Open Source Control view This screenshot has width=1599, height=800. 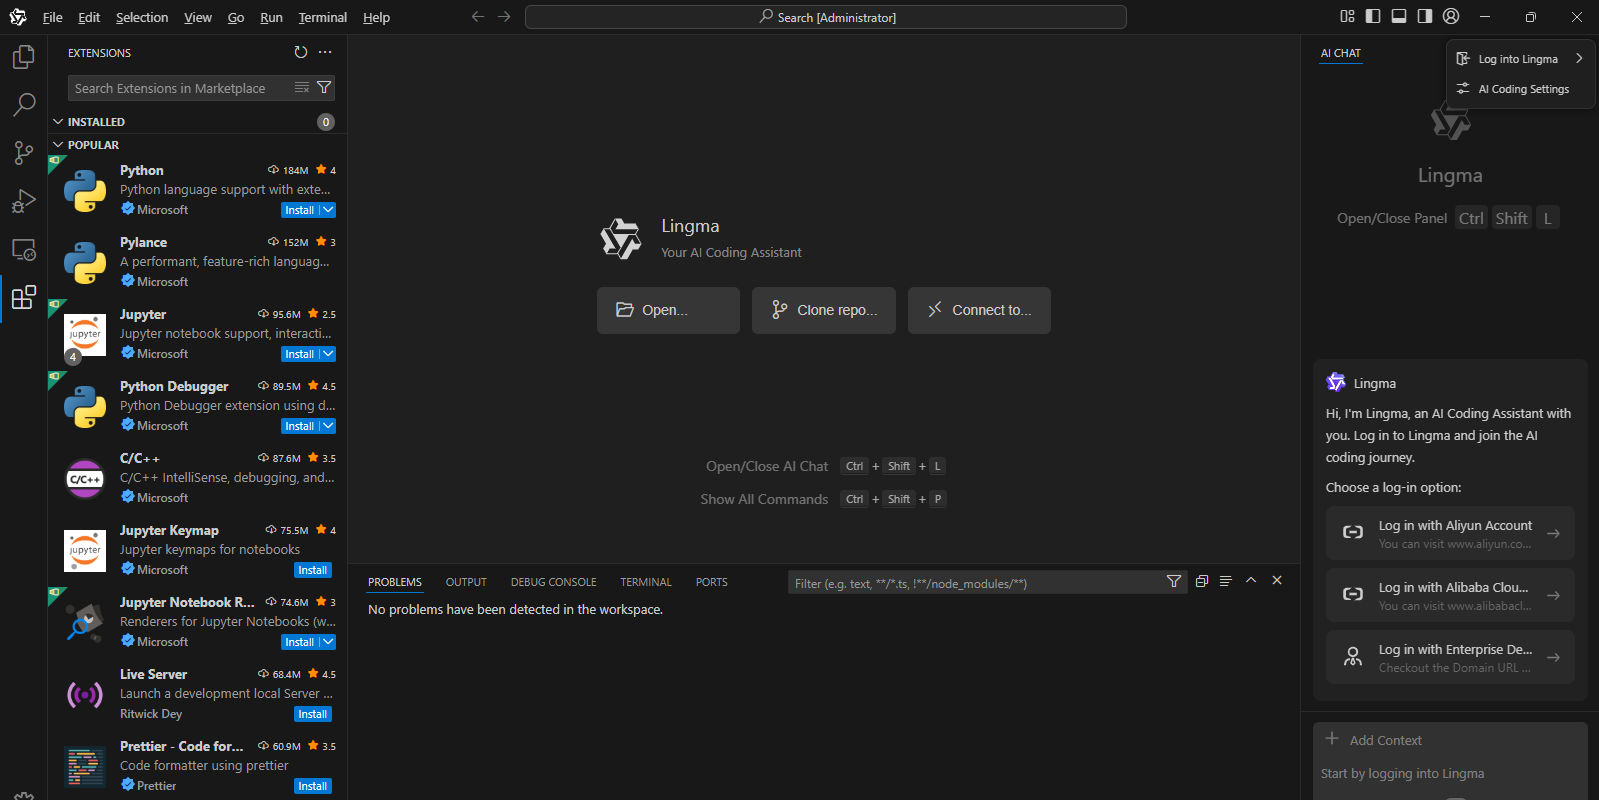click(24, 152)
